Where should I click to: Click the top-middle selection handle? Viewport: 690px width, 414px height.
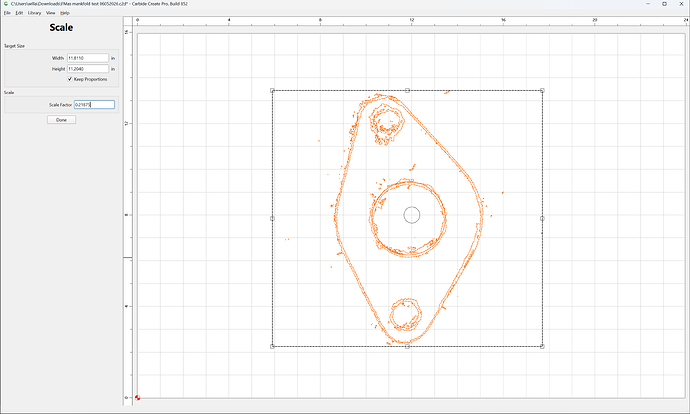pyautogui.click(x=407, y=91)
